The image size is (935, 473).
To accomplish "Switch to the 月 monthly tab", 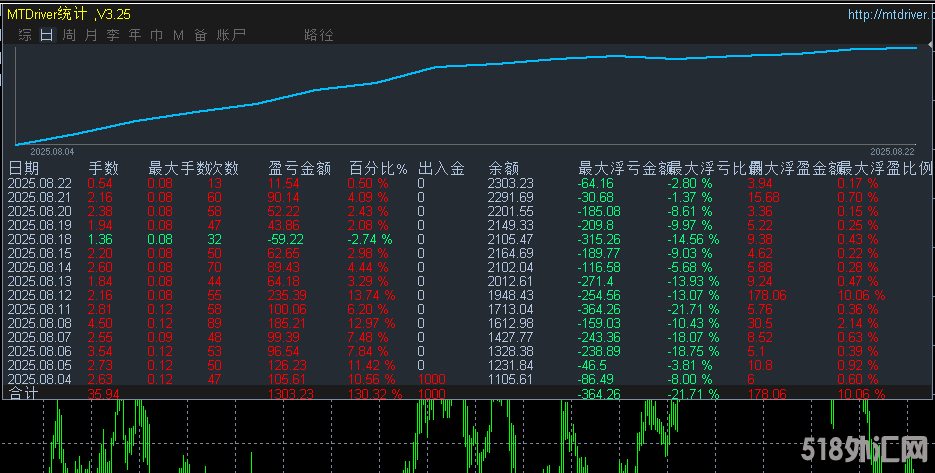I will pos(91,35).
